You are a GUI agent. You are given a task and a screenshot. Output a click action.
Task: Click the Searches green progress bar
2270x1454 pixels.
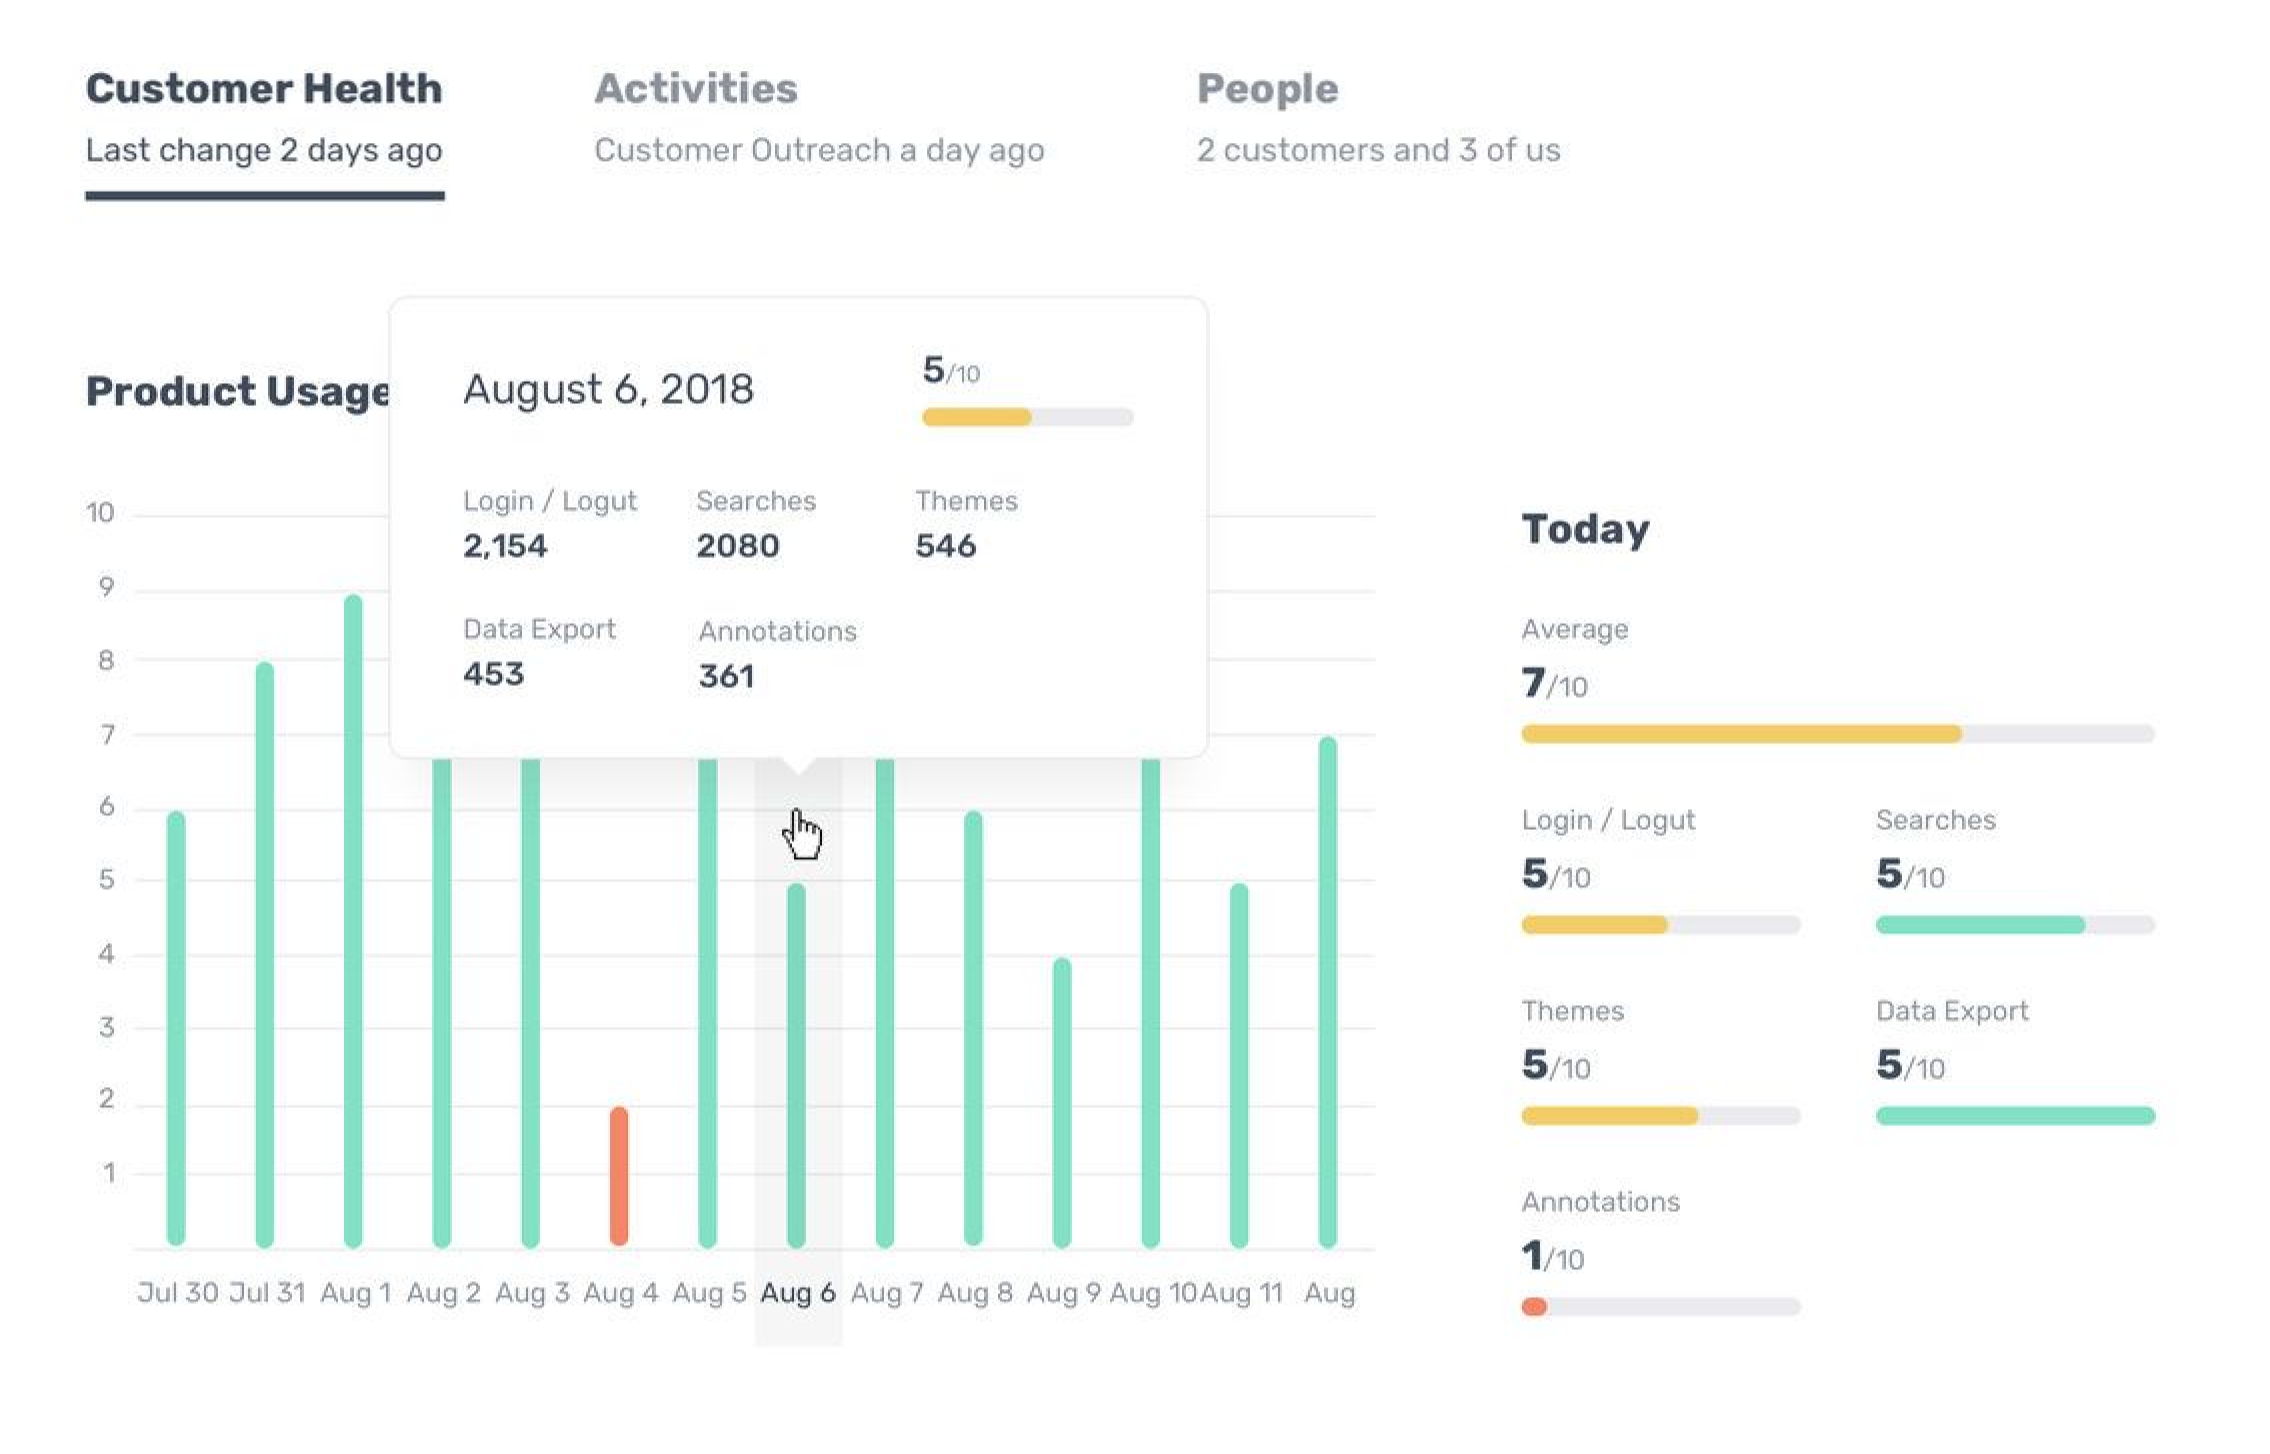[2014, 925]
